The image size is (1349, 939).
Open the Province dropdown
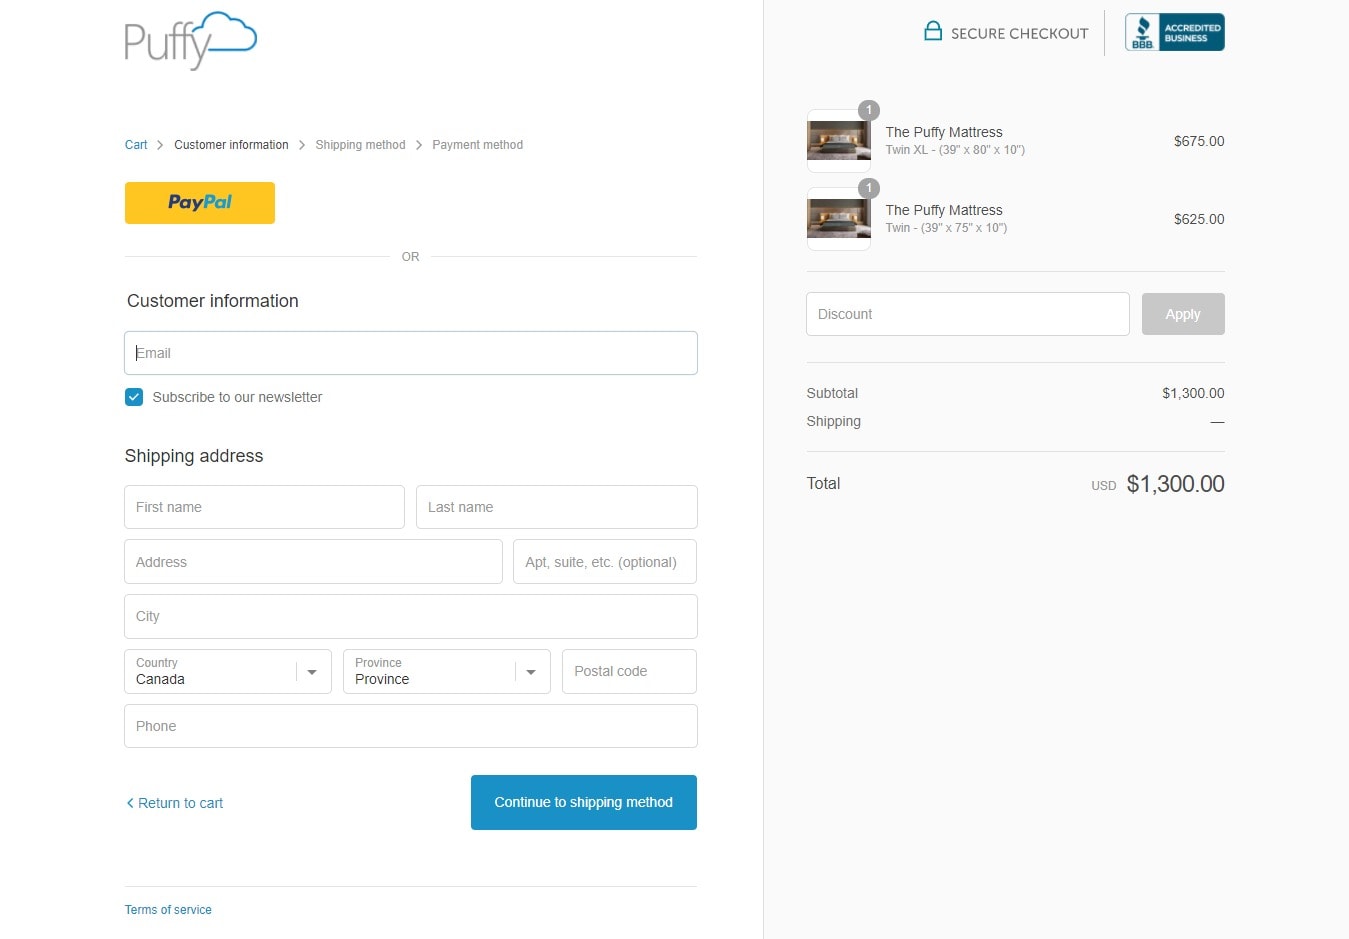click(447, 672)
